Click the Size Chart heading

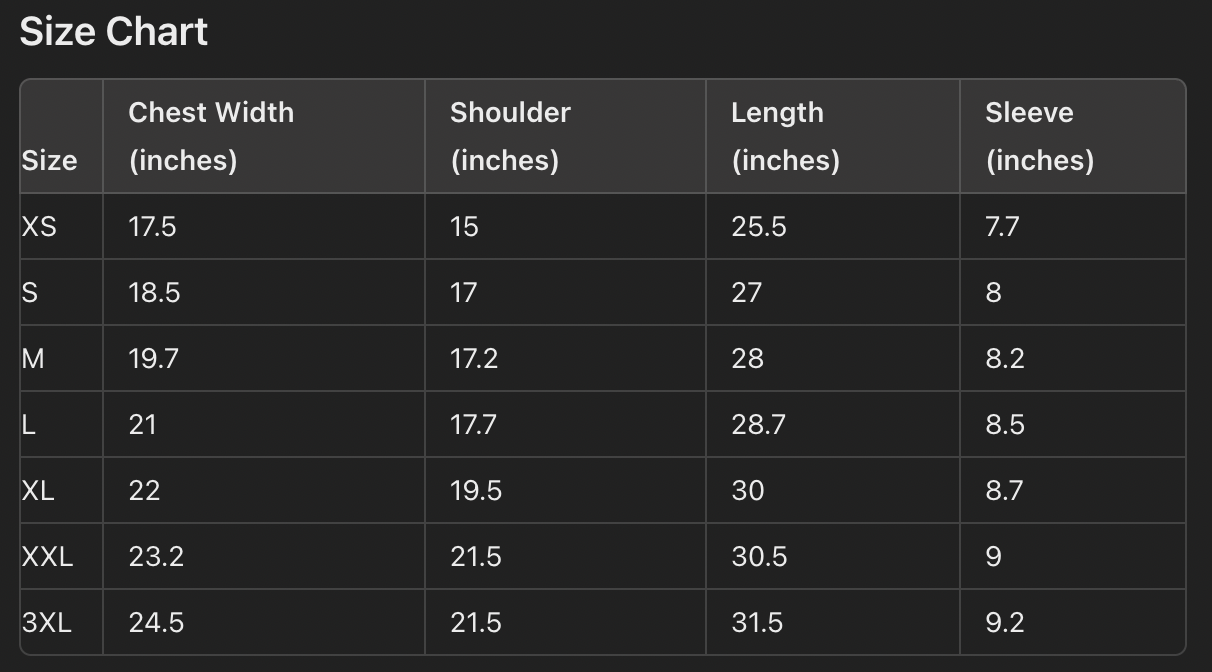pos(114,32)
